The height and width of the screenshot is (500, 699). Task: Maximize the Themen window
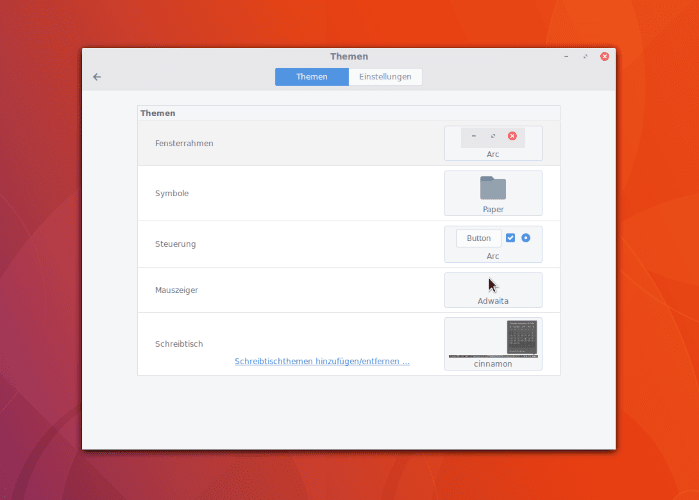pyautogui.click(x=585, y=57)
